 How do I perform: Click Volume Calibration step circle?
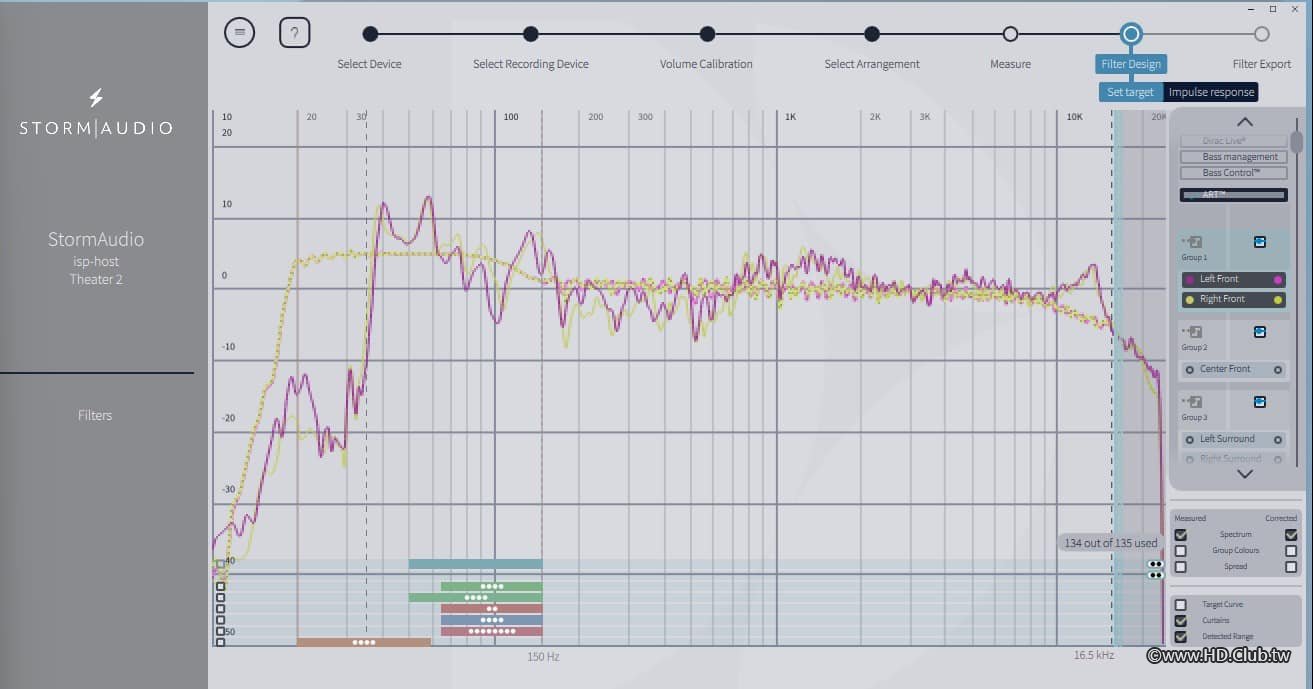click(x=707, y=34)
